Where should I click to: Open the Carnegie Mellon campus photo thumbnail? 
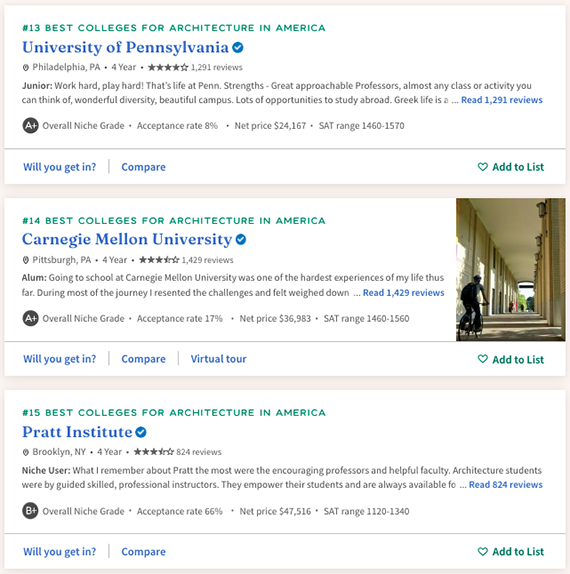point(511,270)
